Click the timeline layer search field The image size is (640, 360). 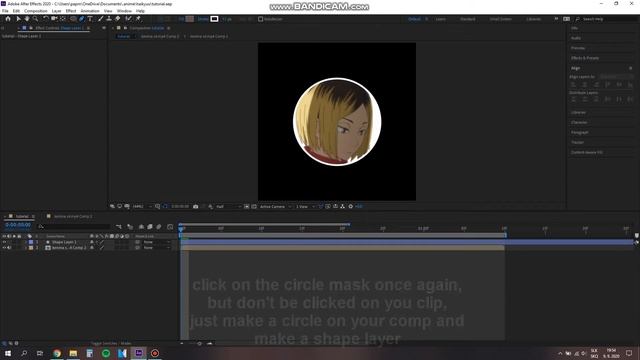tap(74, 227)
